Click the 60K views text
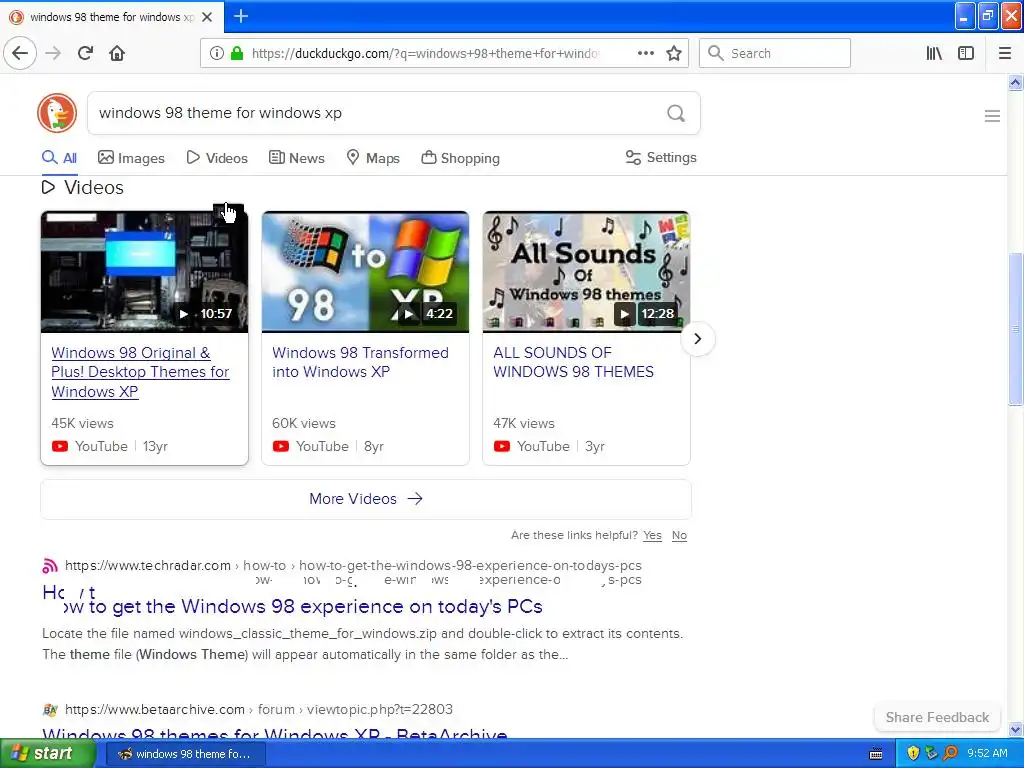1024x768 pixels. (x=304, y=423)
